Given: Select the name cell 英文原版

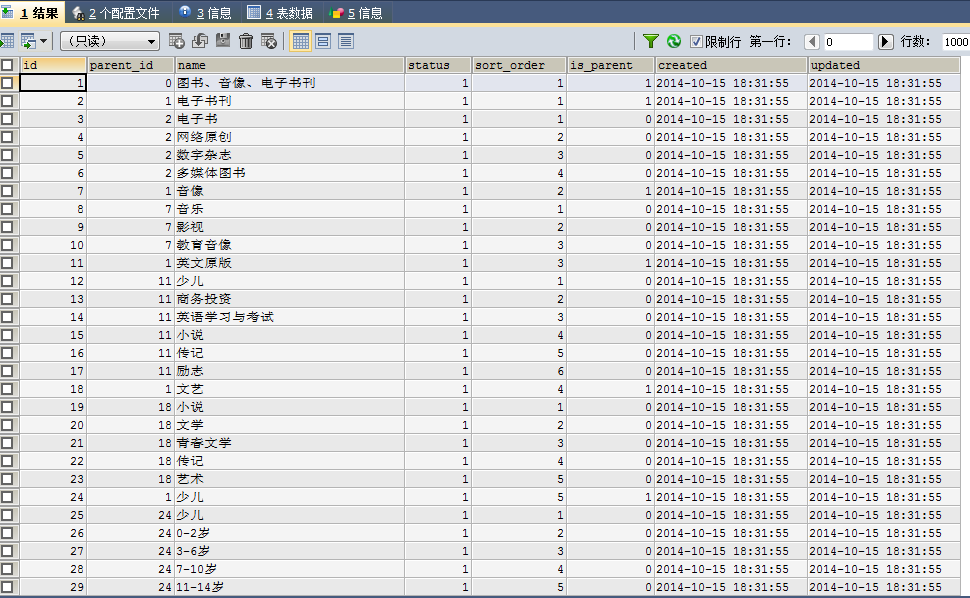Looking at the screenshot, I should click(290, 263).
